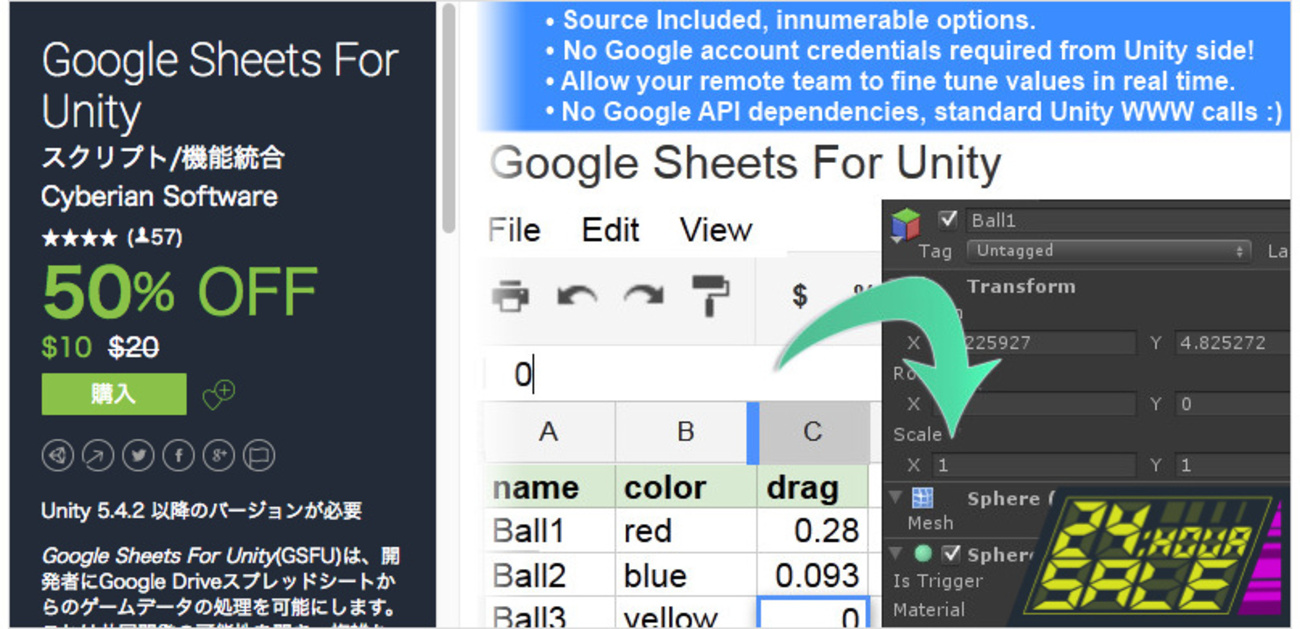Screen dimensions: 1300x629
Task: Select the 'yellow' color cell
Action: point(685,614)
